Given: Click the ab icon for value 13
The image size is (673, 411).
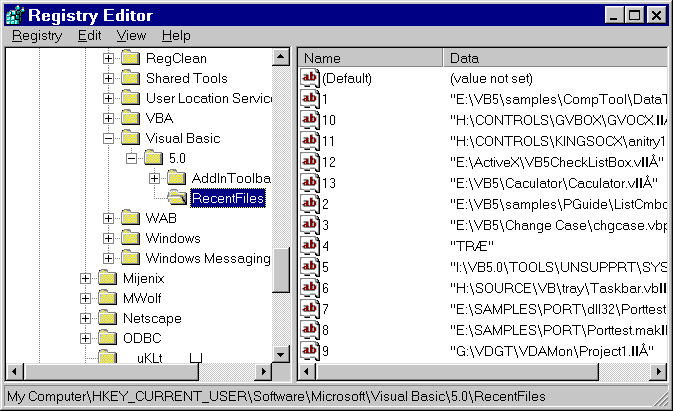Looking at the screenshot, I should click(x=310, y=183).
